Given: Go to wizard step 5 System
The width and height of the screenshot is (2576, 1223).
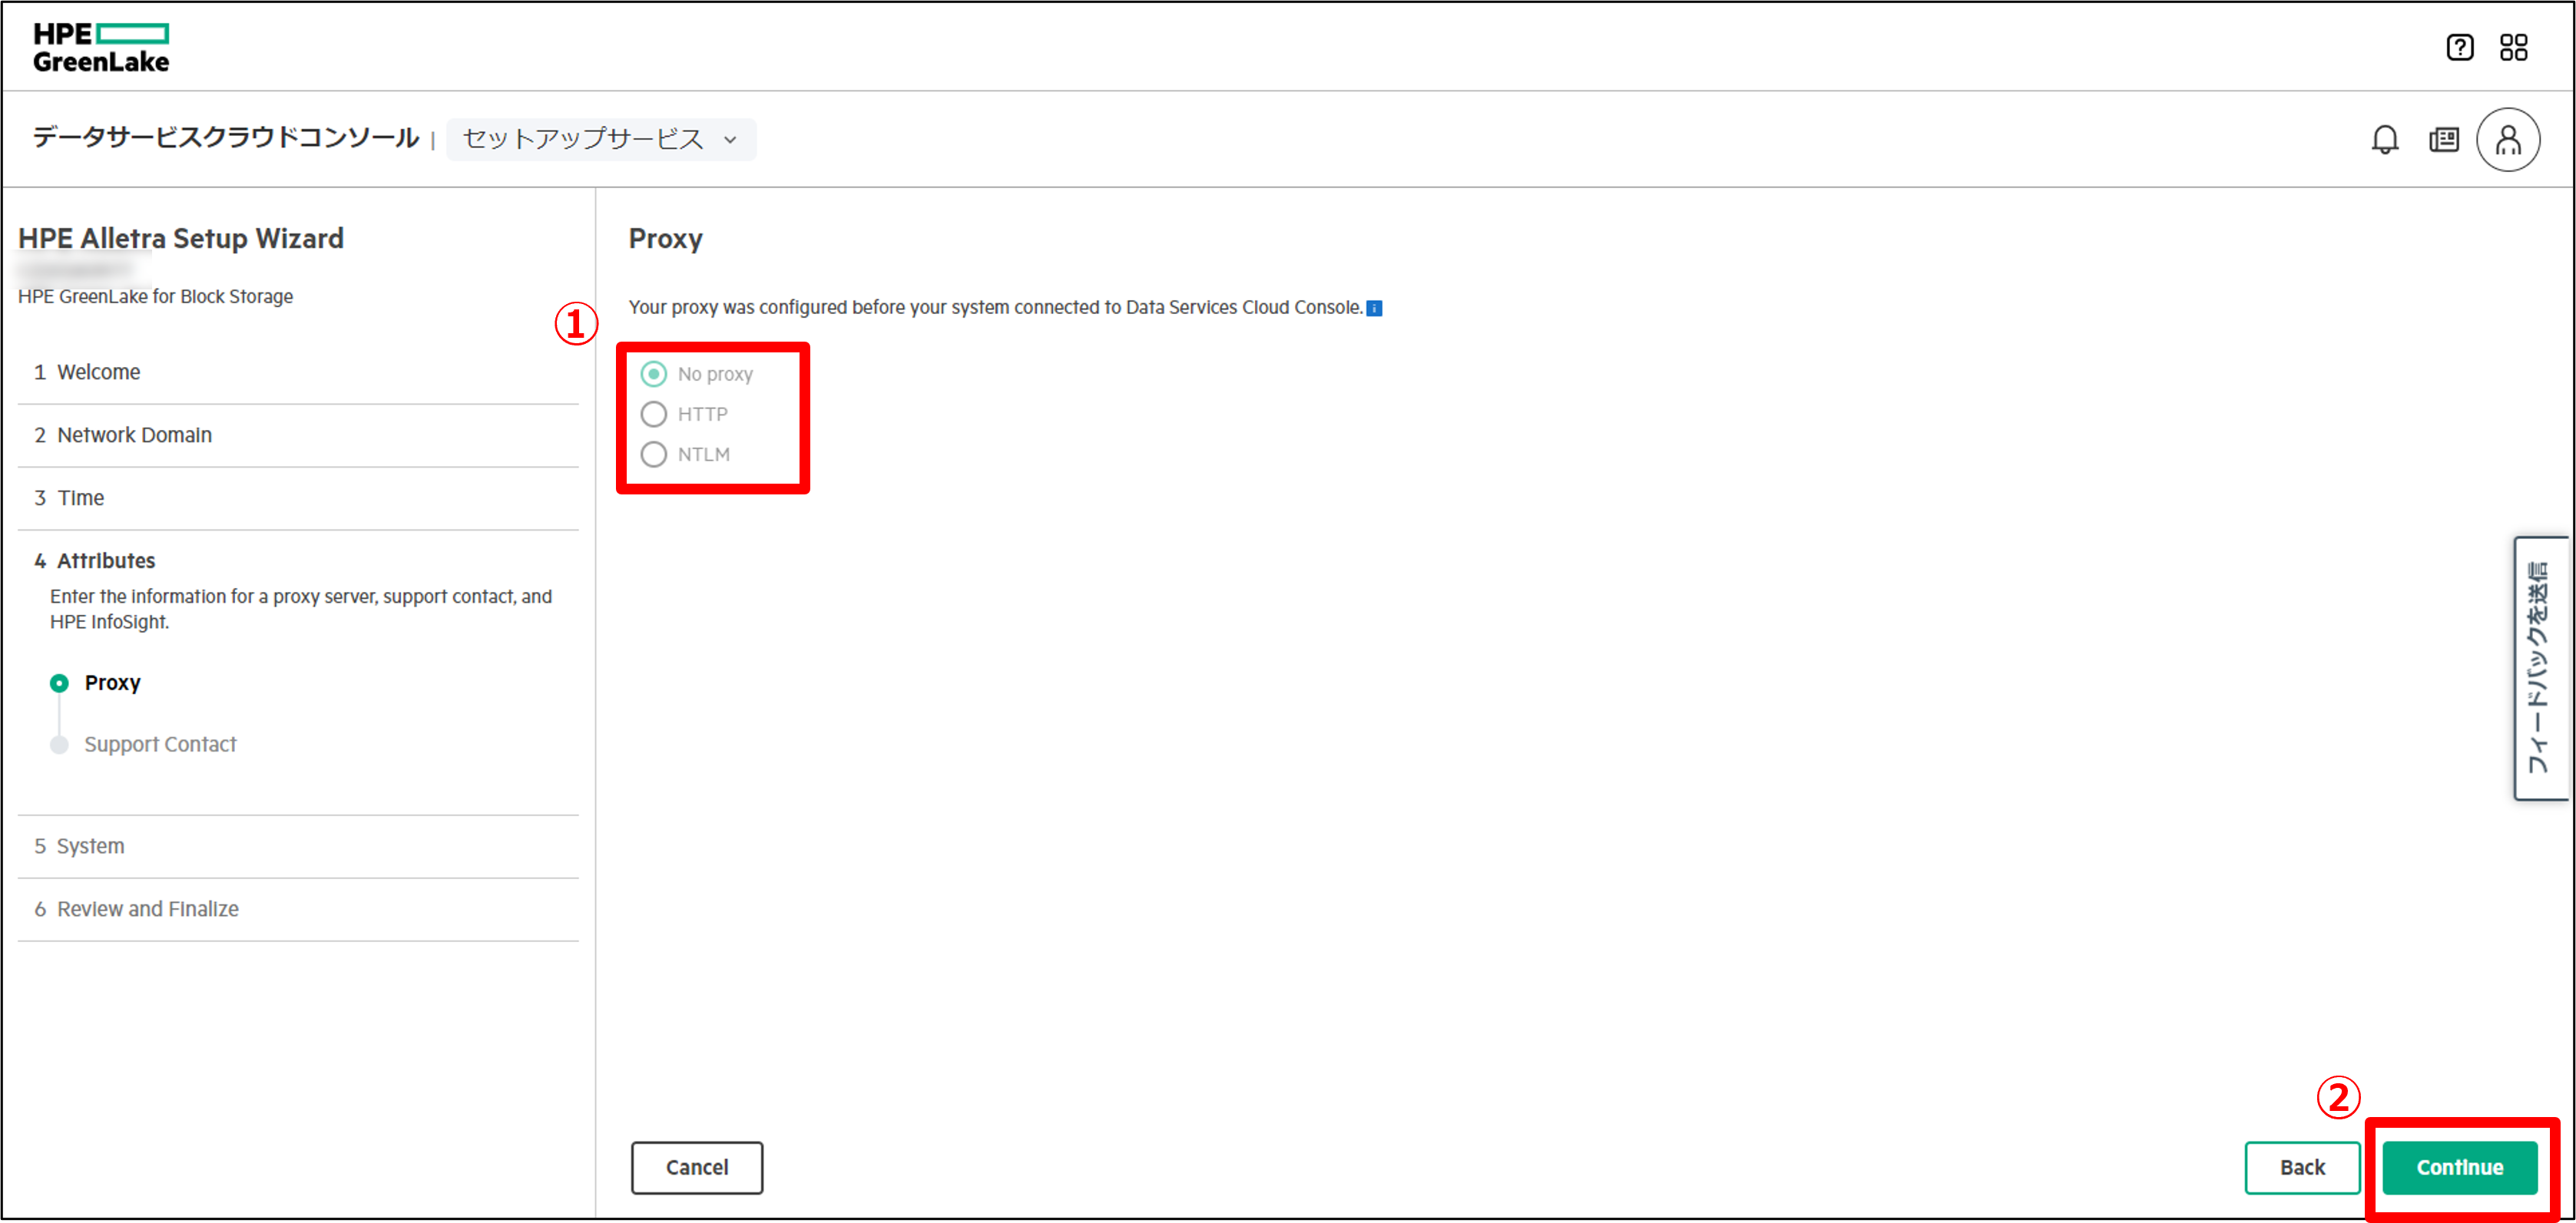Looking at the screenshot, I should tap(298, 846).
